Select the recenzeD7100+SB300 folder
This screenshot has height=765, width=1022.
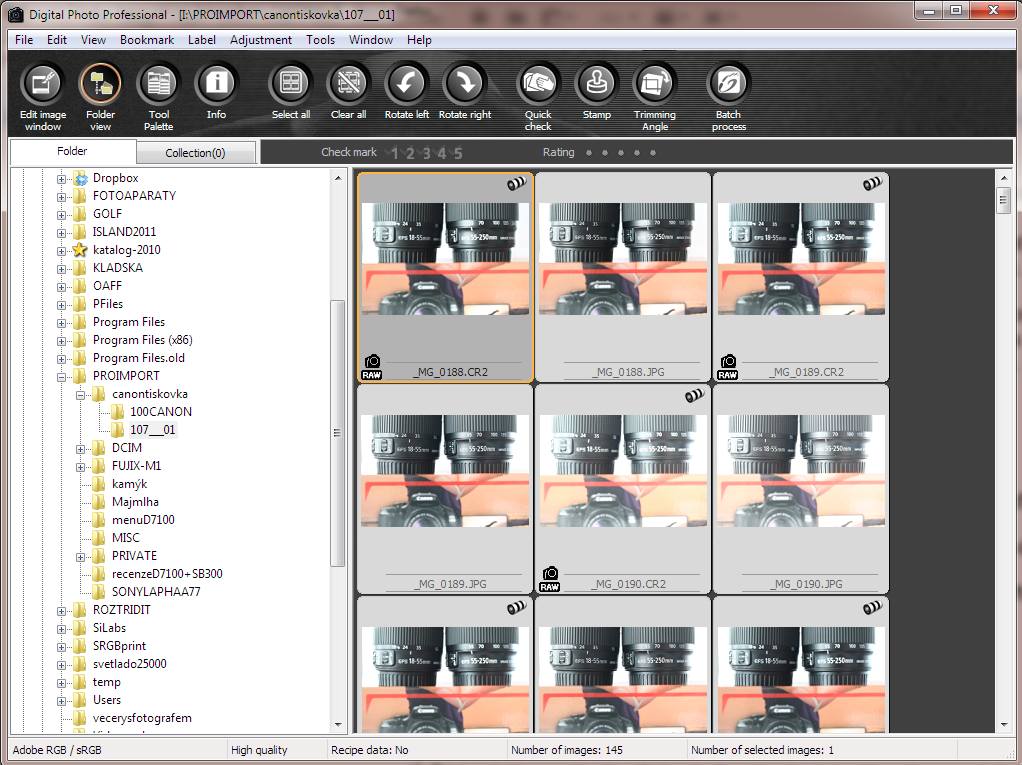click(167, 574)
